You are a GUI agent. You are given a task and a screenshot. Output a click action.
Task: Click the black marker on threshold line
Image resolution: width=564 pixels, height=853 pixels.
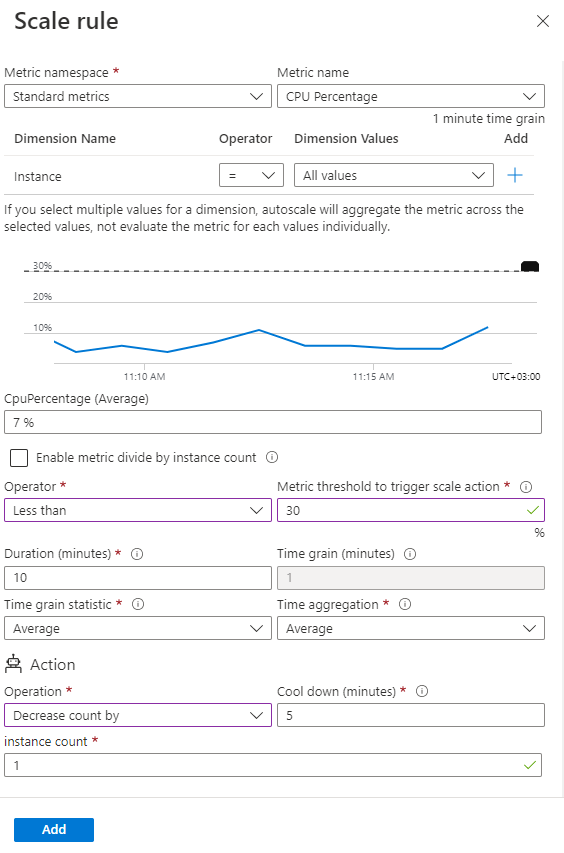[x=530, y=267]
